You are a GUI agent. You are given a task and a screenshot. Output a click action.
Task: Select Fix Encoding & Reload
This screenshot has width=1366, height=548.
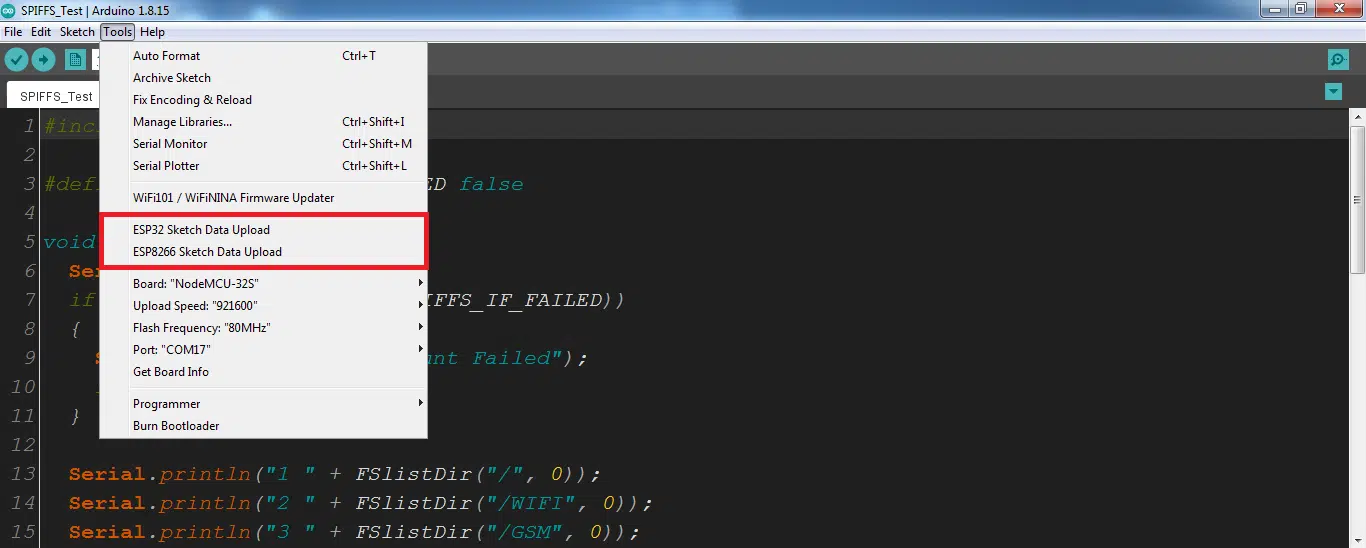tap(264, 100)
